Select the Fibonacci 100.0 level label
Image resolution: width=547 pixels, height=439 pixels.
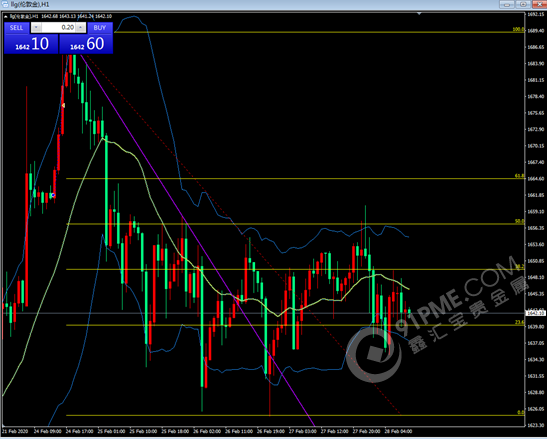tap(518, 30)
